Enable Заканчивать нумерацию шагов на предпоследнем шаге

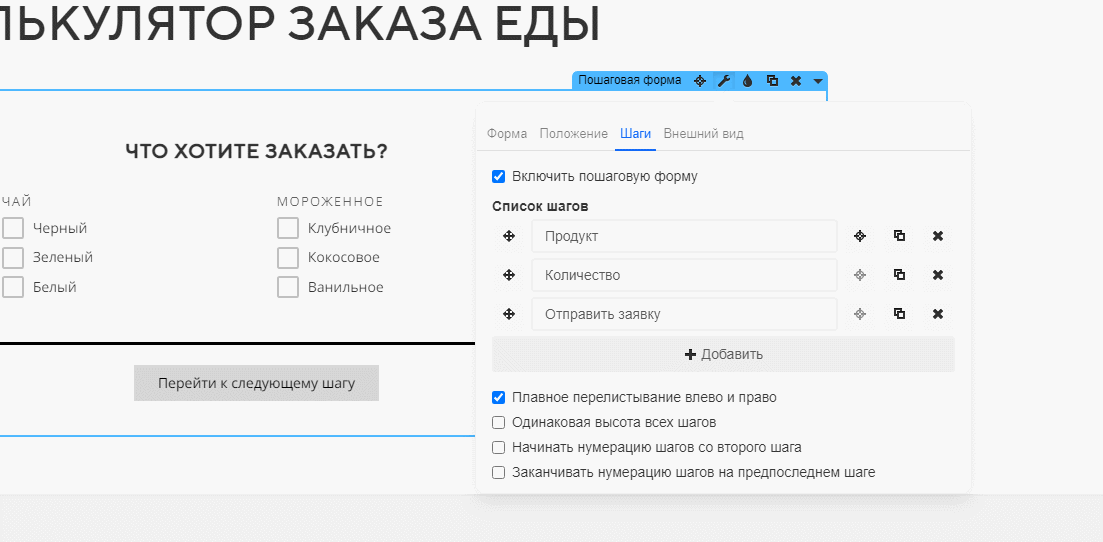[x=499, y=472]
